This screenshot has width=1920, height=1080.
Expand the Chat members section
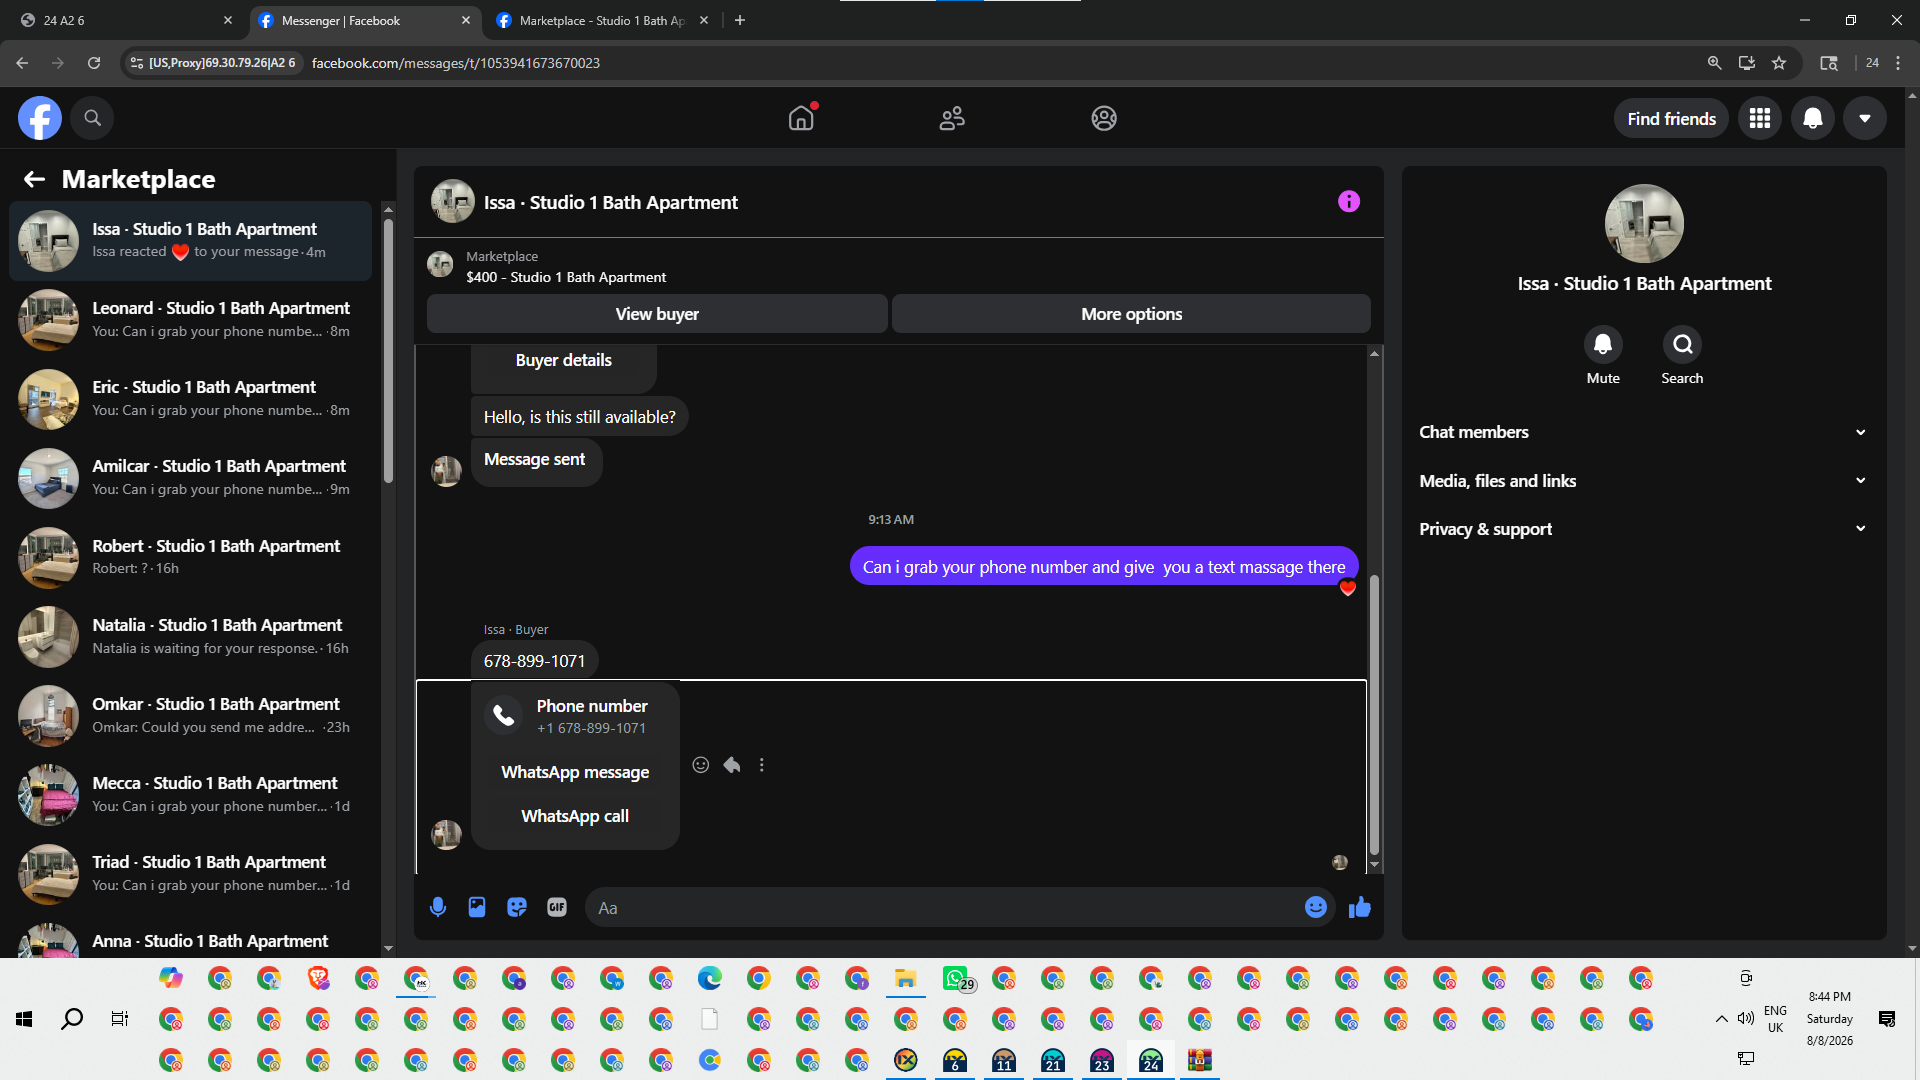point(1643,432)
